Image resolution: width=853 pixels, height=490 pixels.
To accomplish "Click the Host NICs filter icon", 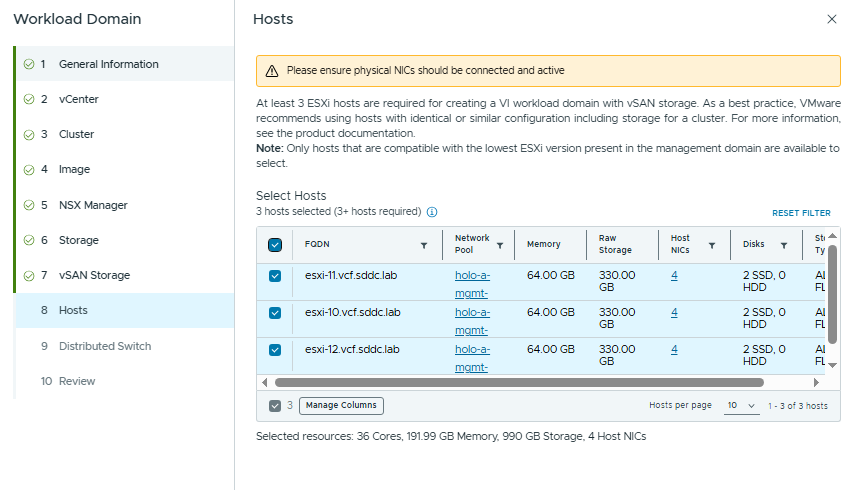I will pos(712,245).
